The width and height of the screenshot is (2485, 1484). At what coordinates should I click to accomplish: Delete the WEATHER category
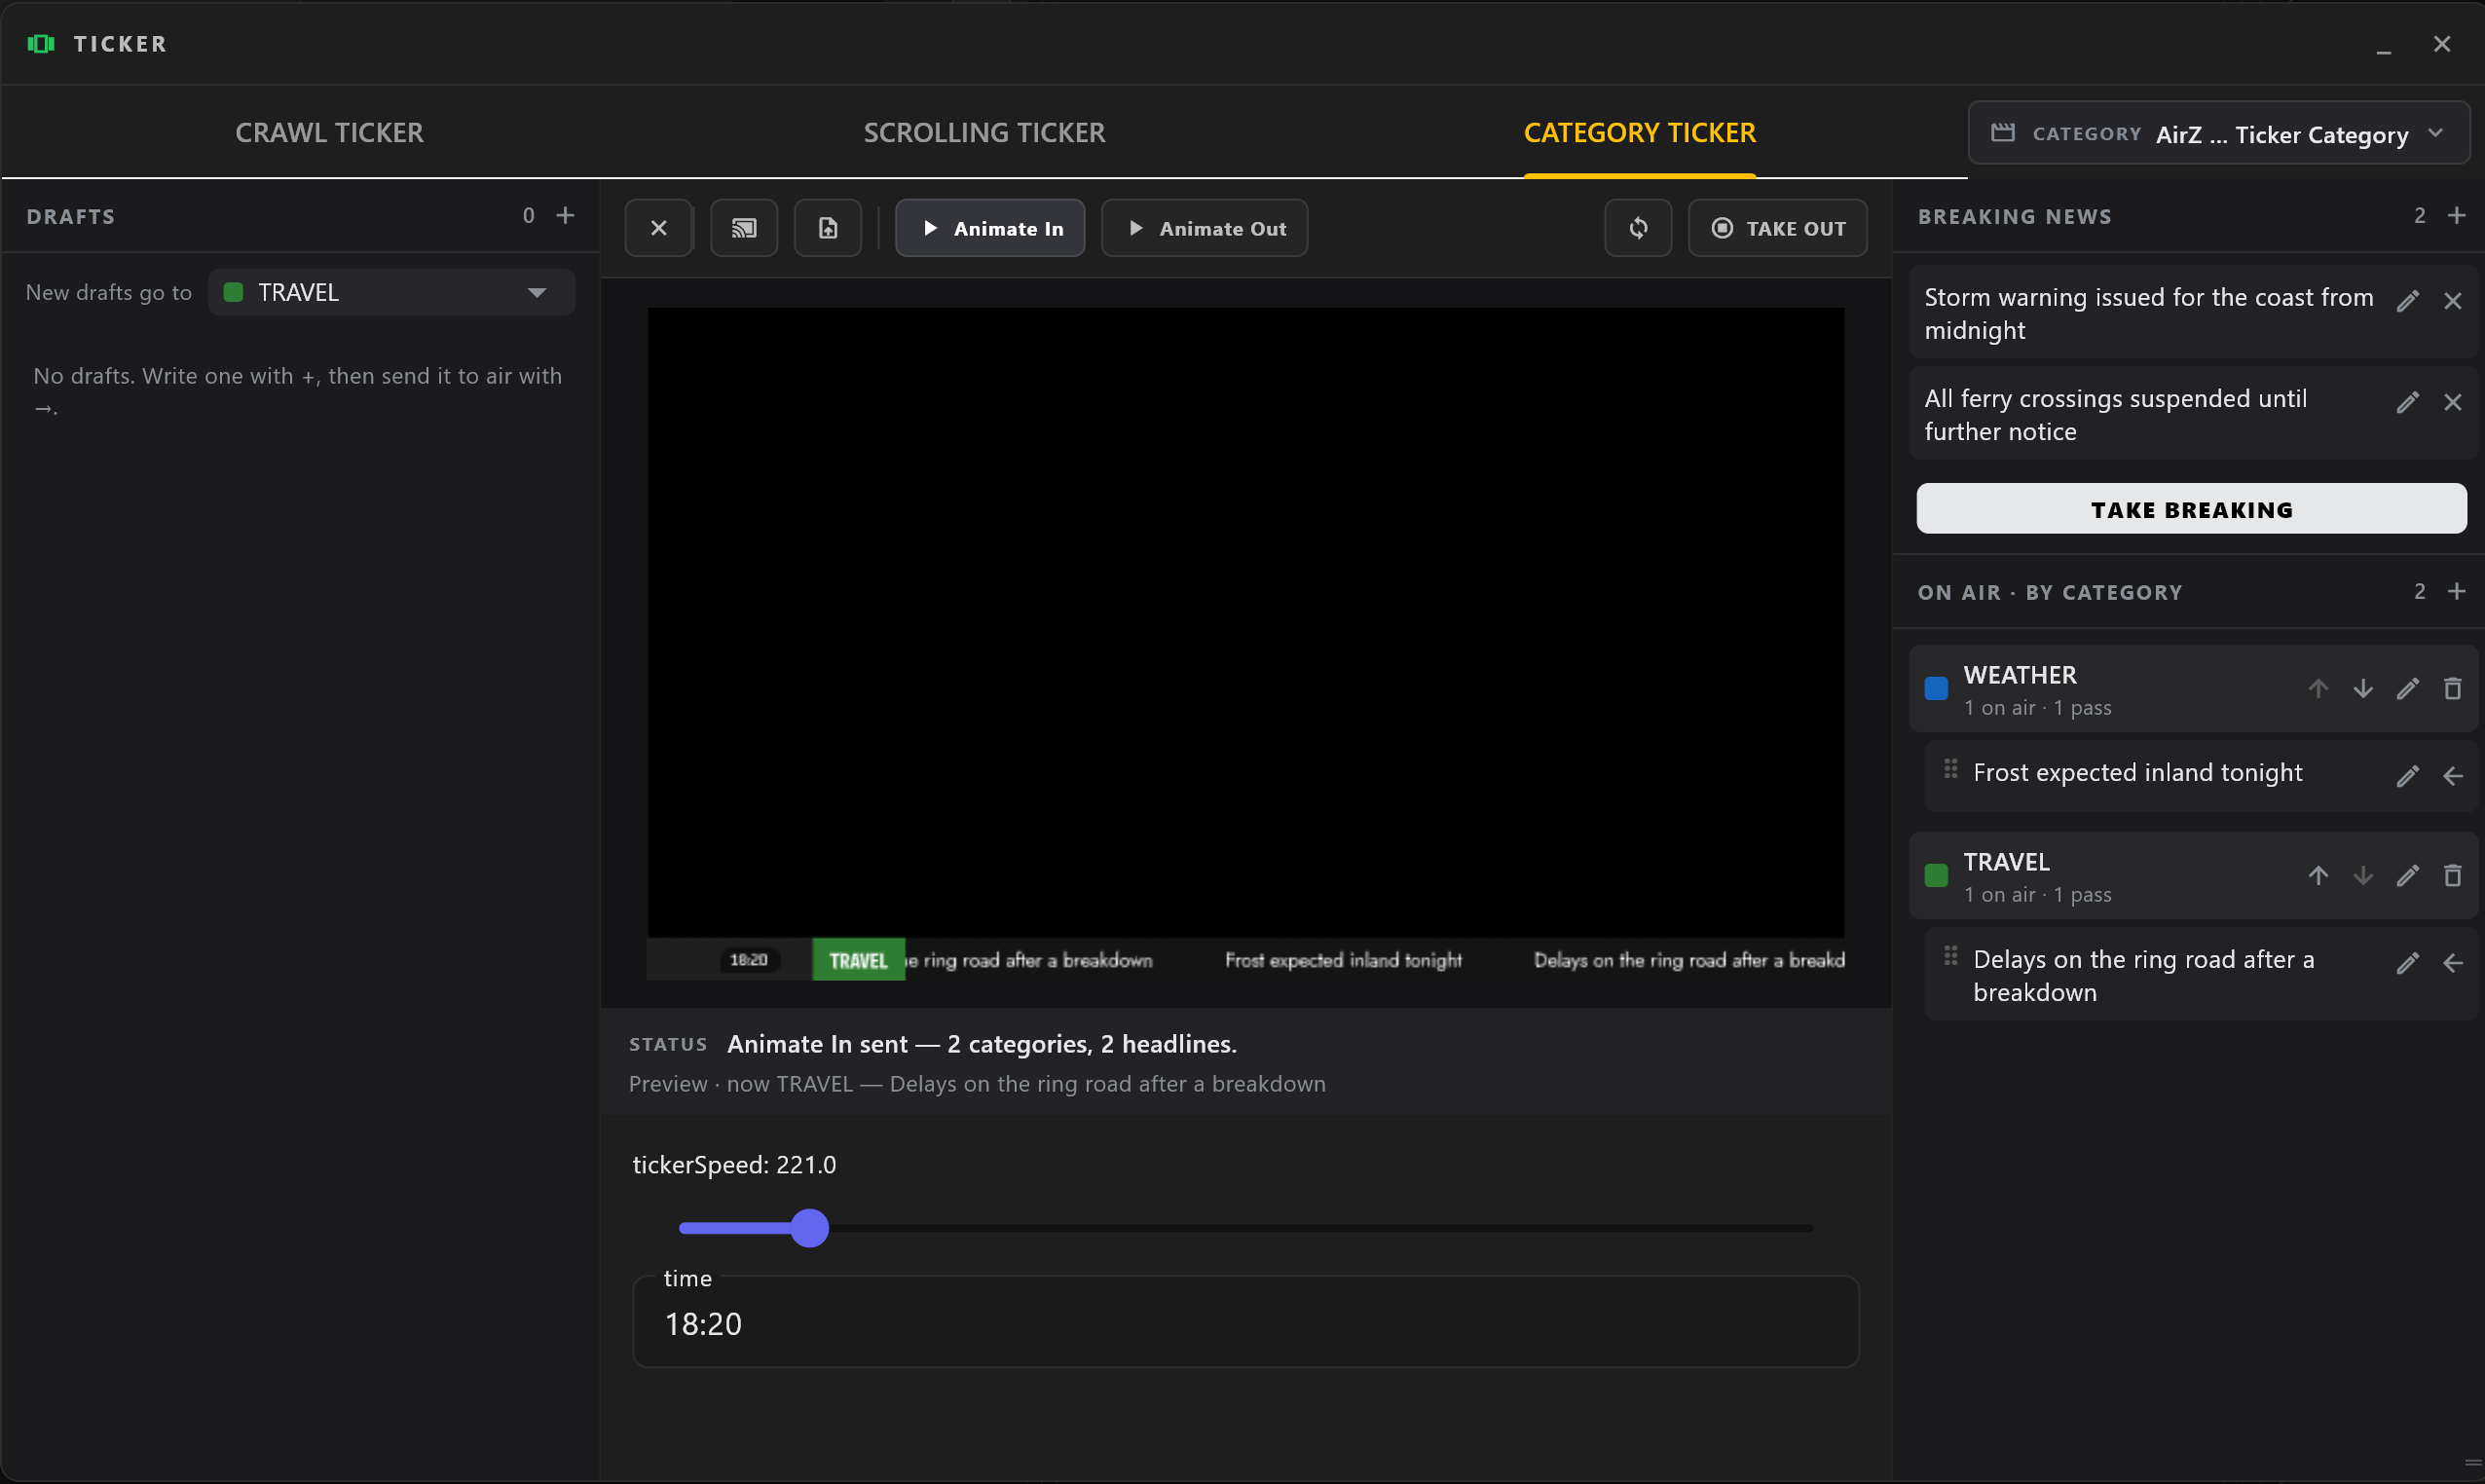click(x=2452, y=689)
